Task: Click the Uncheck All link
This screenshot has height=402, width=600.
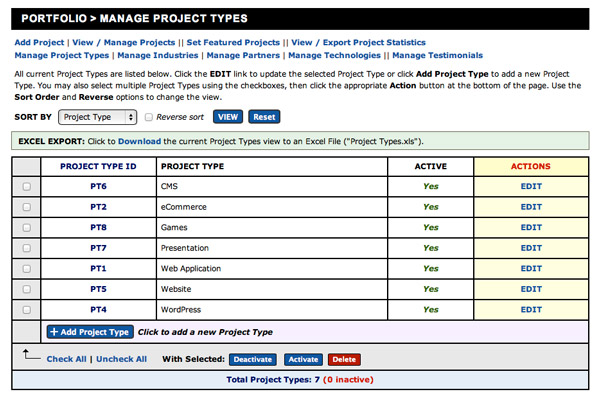Action: point(121,359)
